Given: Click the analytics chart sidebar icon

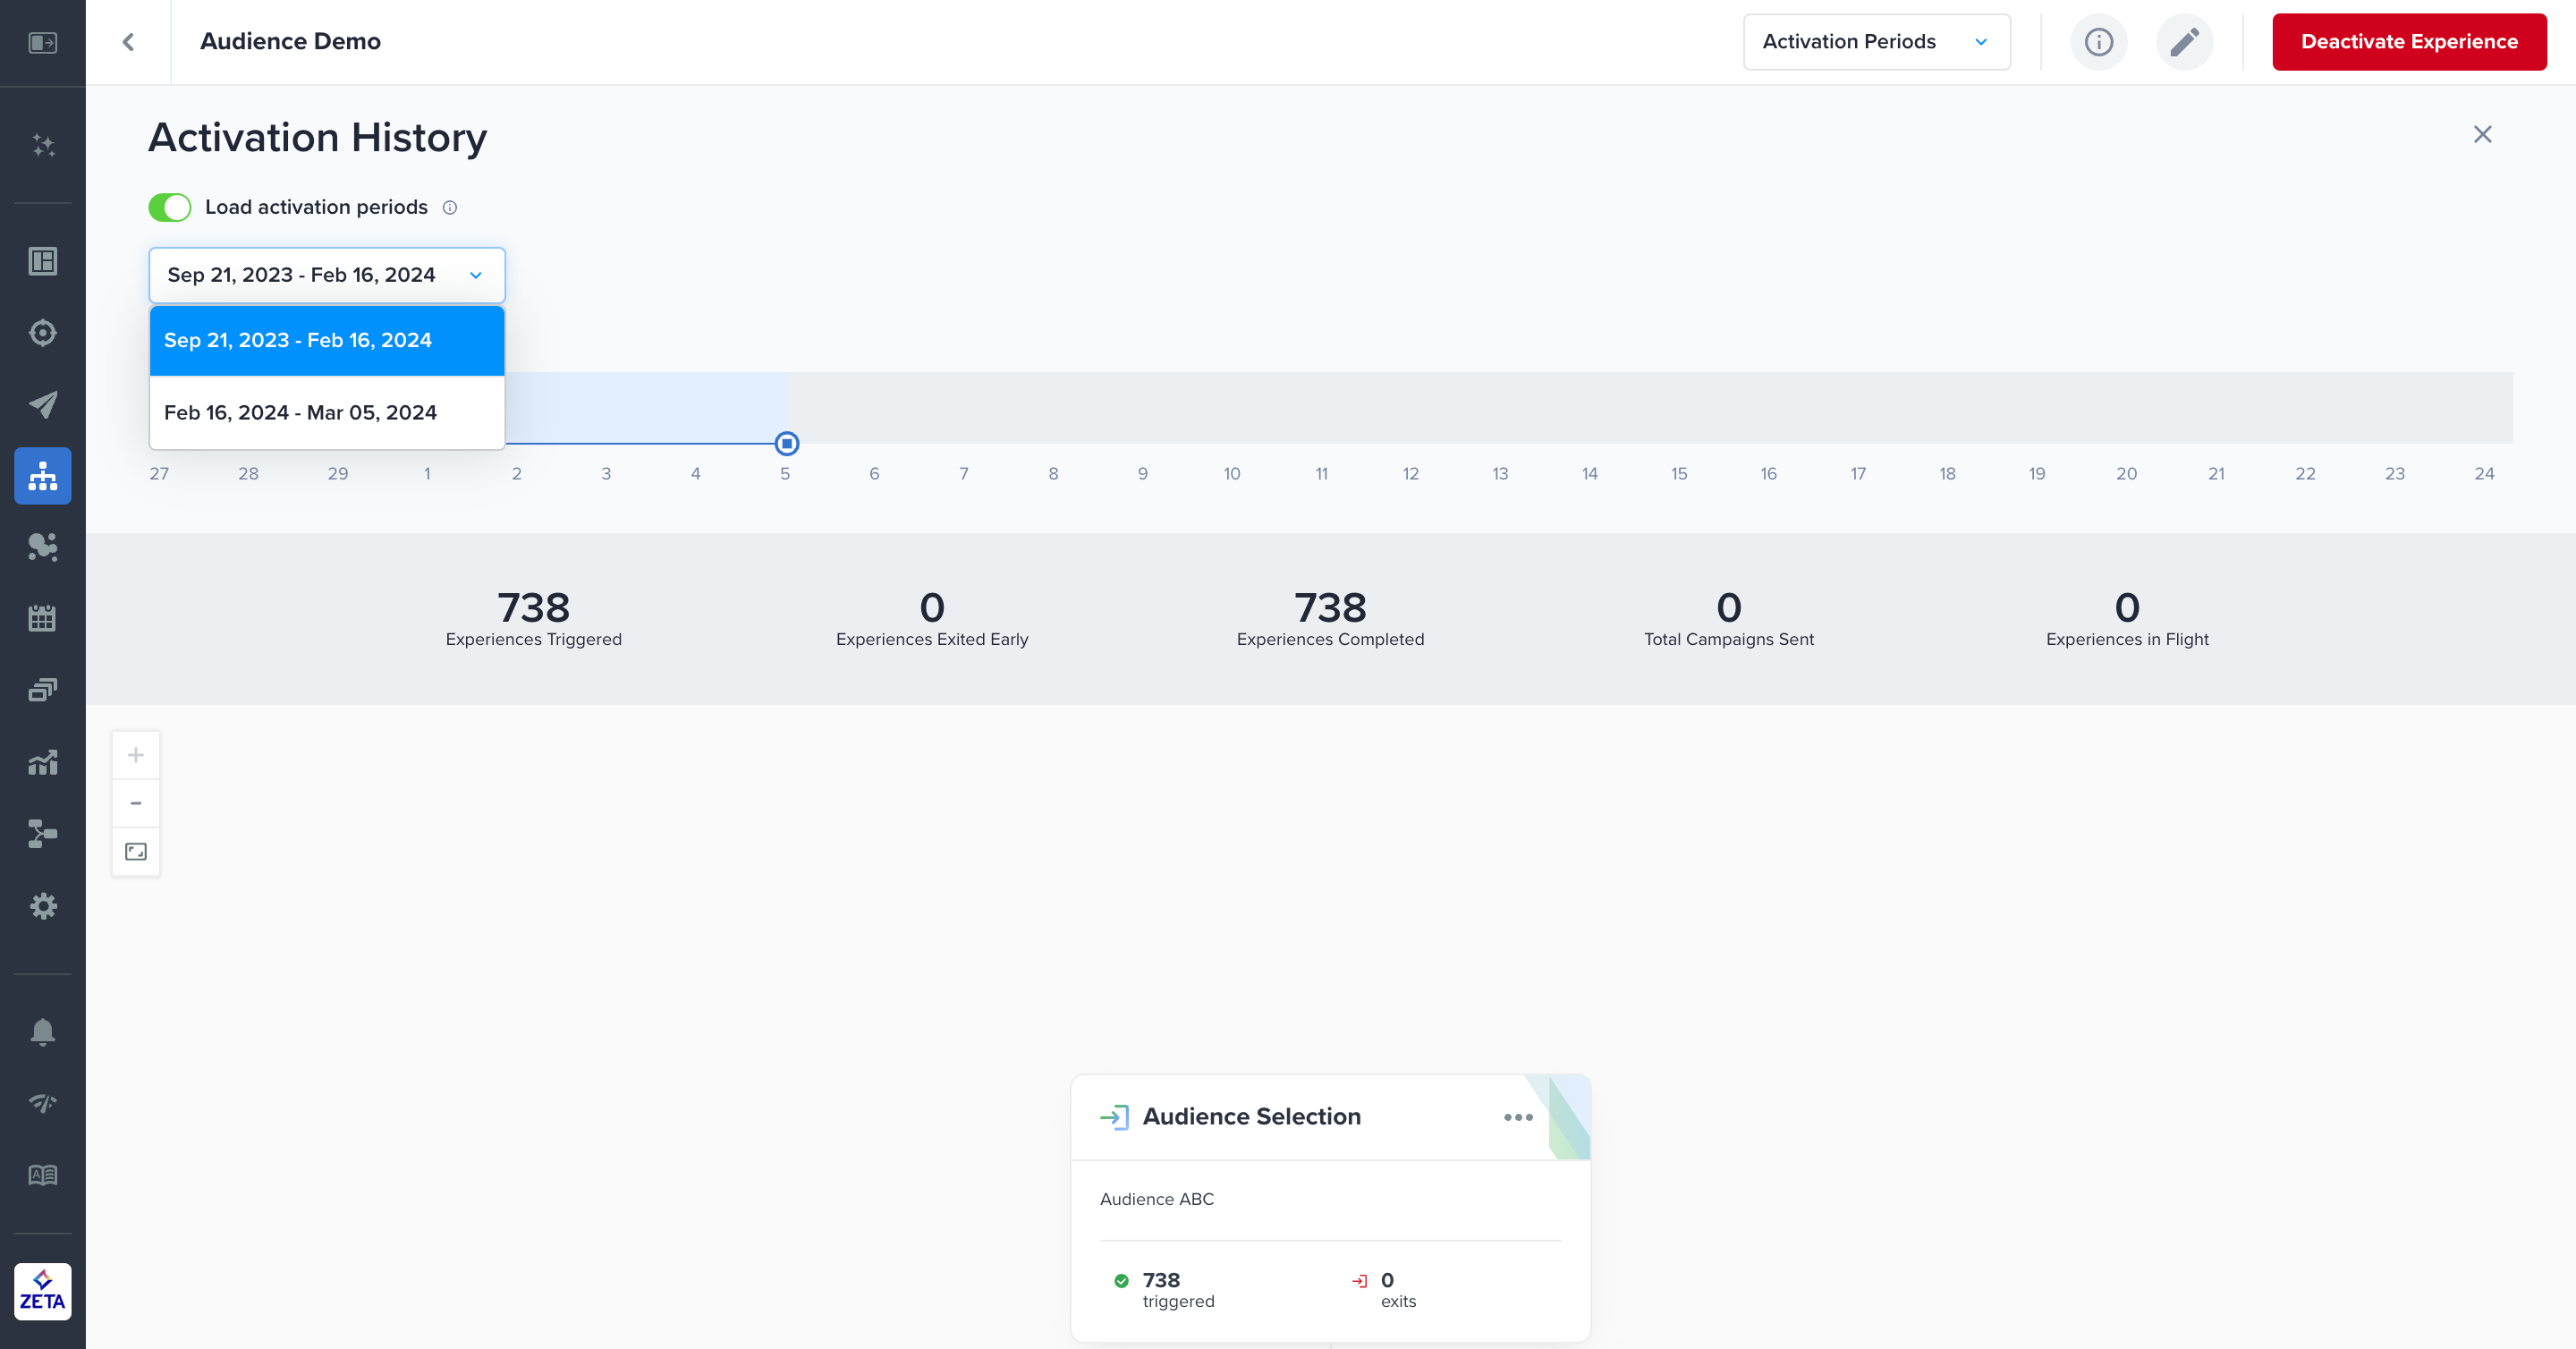Looking at the screenshot, I should coord(43,763).
